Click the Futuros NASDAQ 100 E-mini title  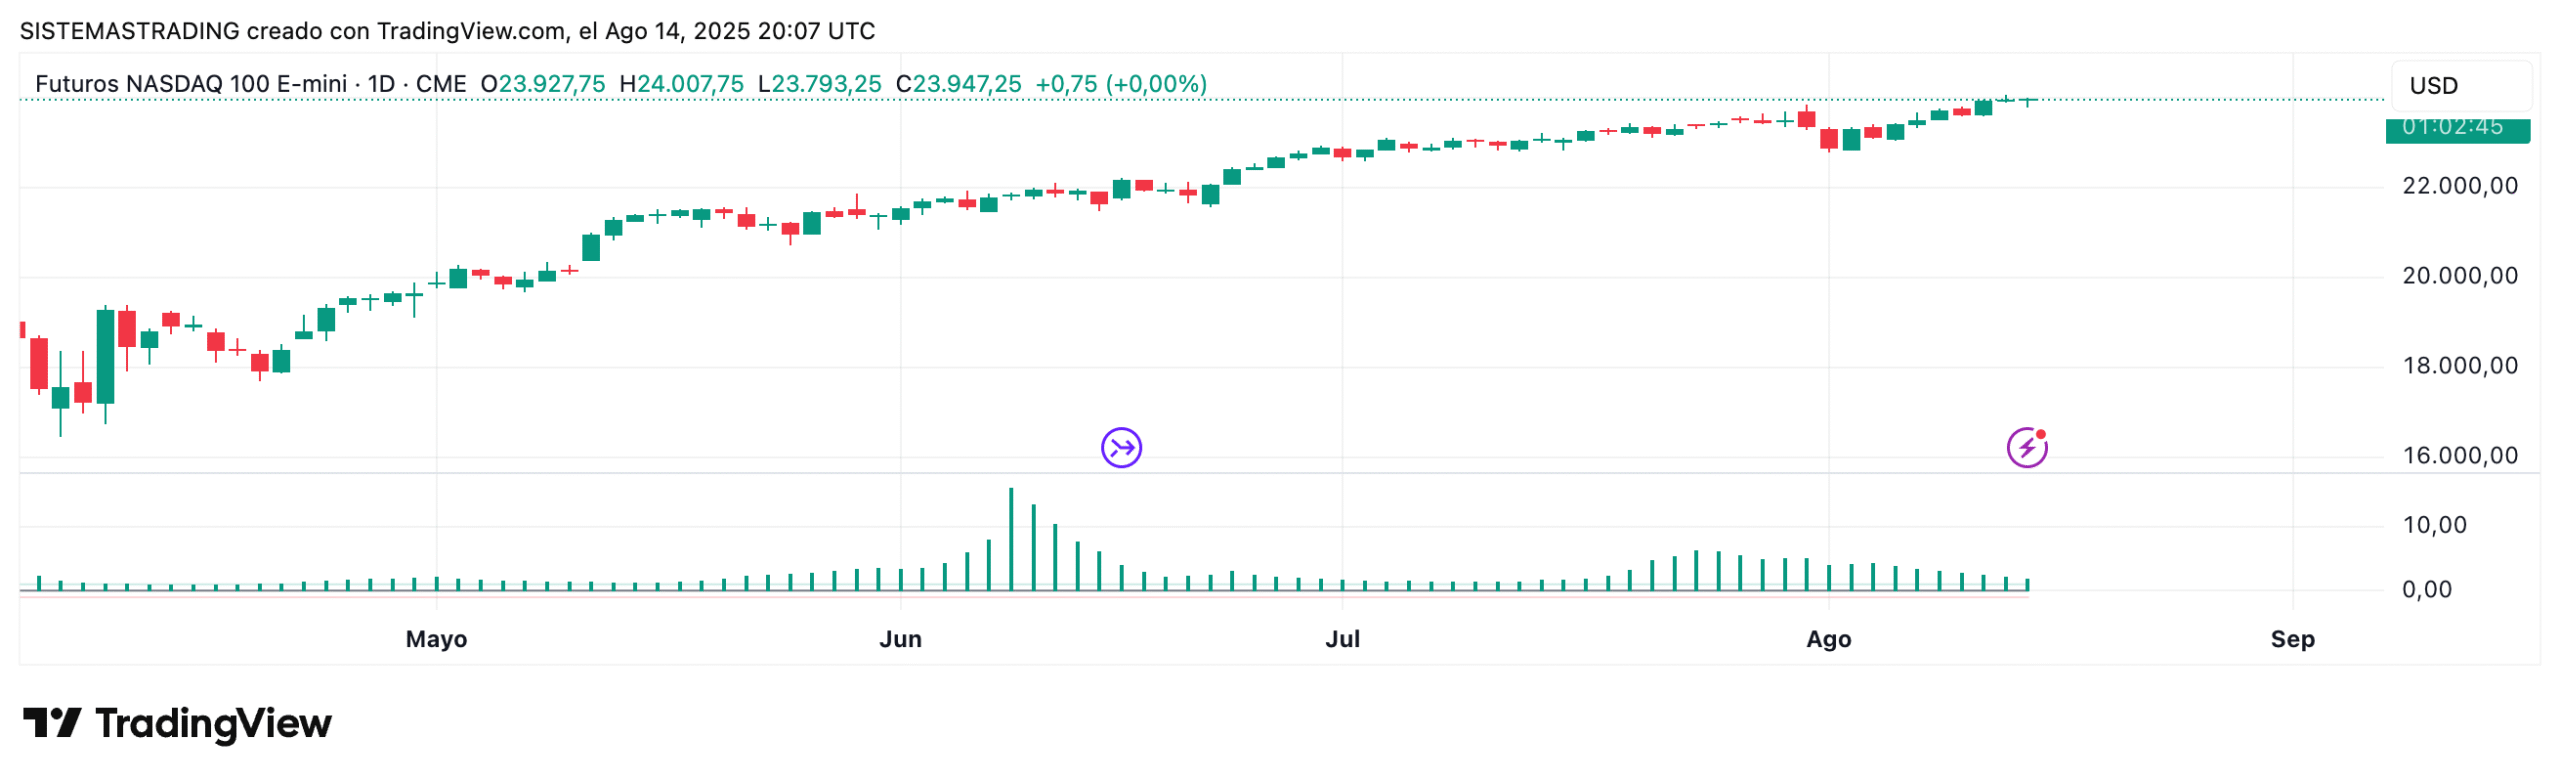point(190,84)
